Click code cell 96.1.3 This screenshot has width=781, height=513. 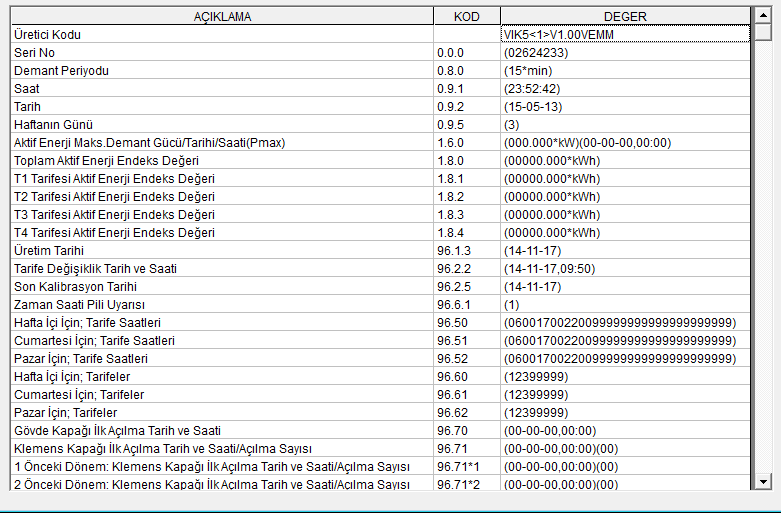point(467,251)
